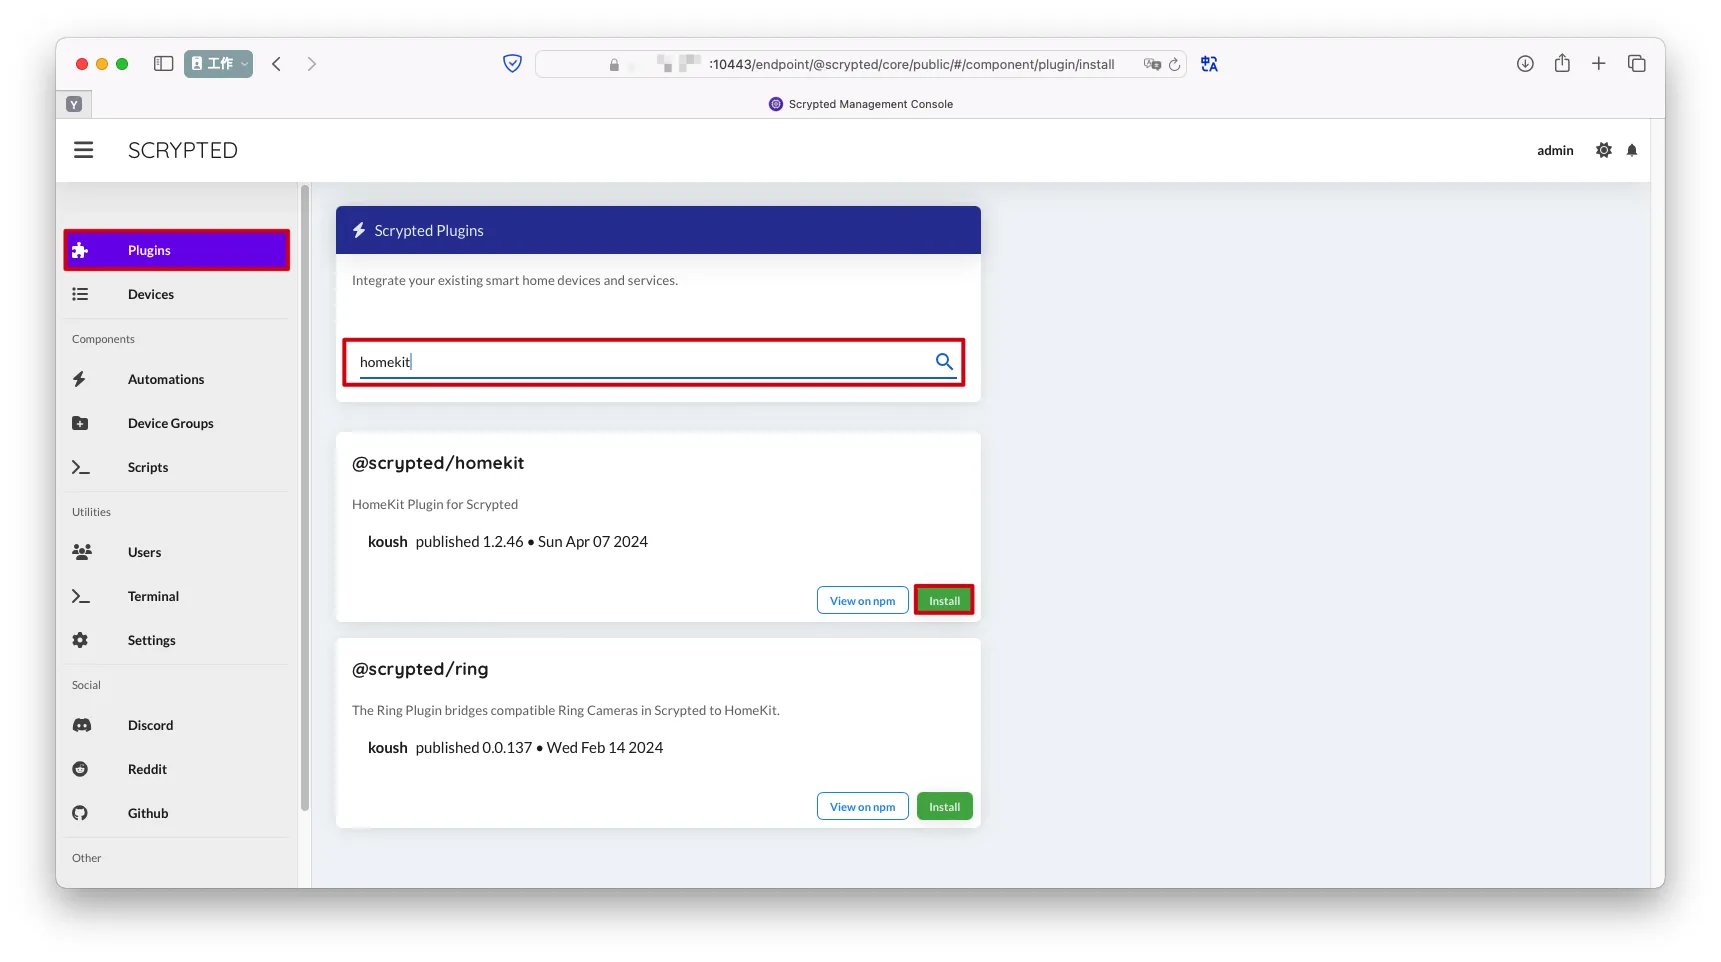Click the Terminal prompt icon
The height and width of the screenshot is (962, 1721).
click(81, 596)
